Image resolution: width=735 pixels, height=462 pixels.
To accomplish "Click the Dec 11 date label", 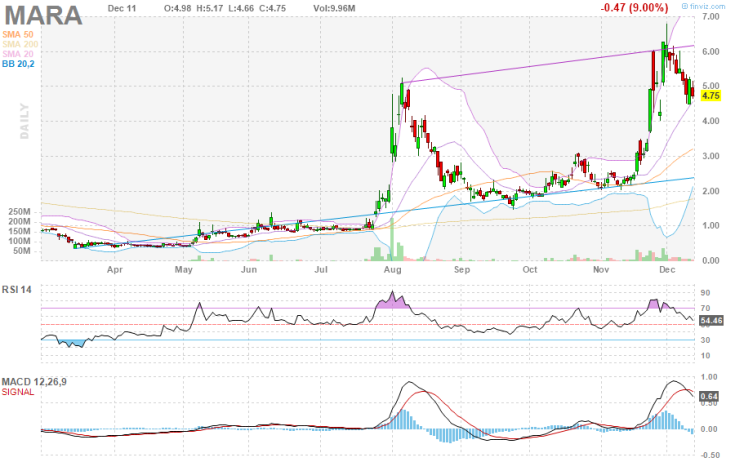I will click(x=122, y=8).
